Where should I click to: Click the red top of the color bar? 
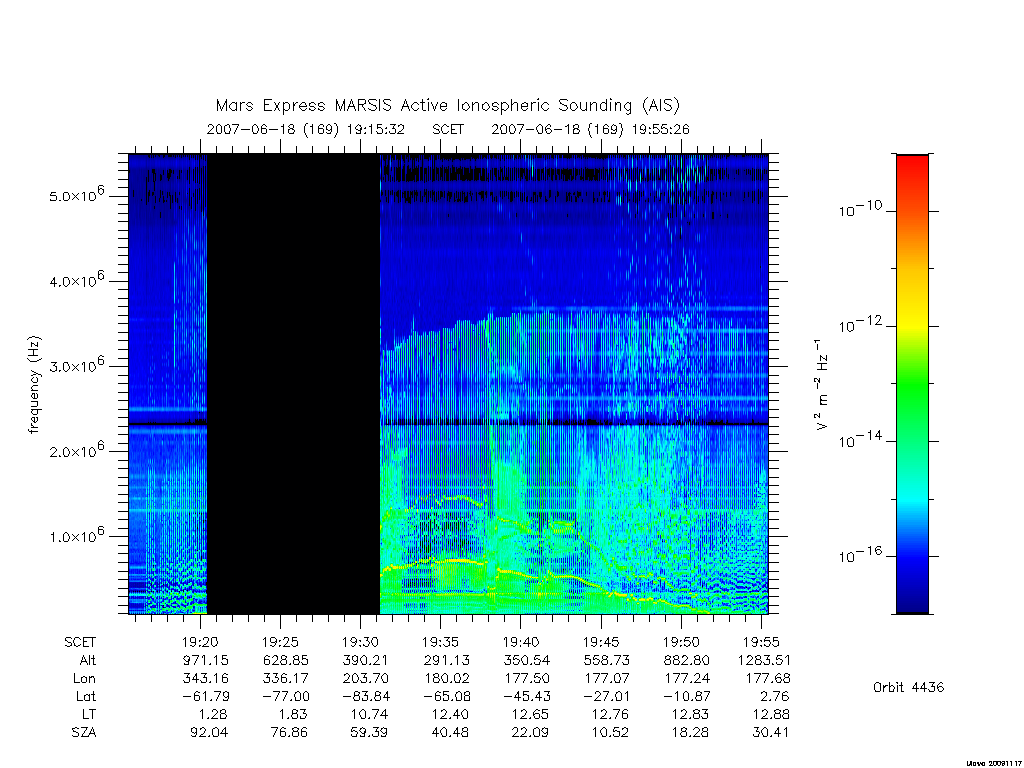[x=912, y=170]
